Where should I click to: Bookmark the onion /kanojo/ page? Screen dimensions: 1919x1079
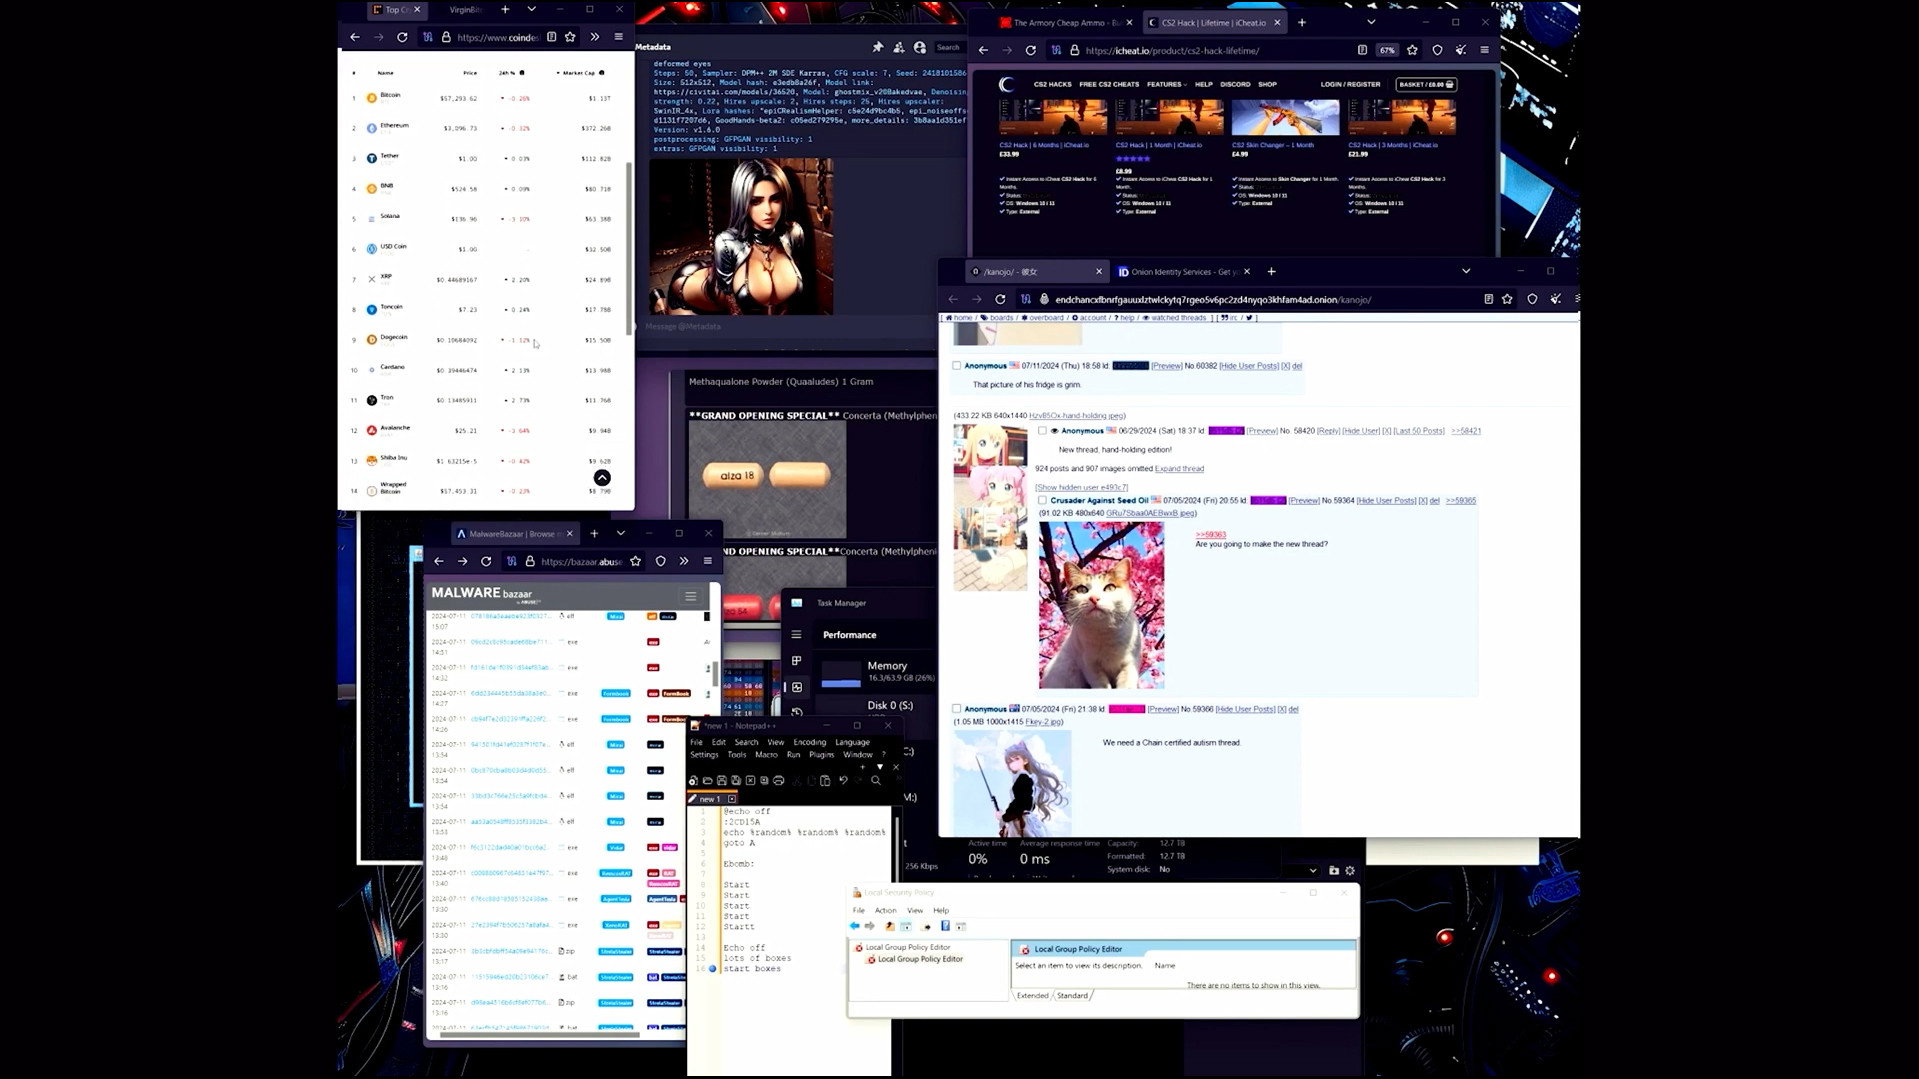(x=1507, y=299)
